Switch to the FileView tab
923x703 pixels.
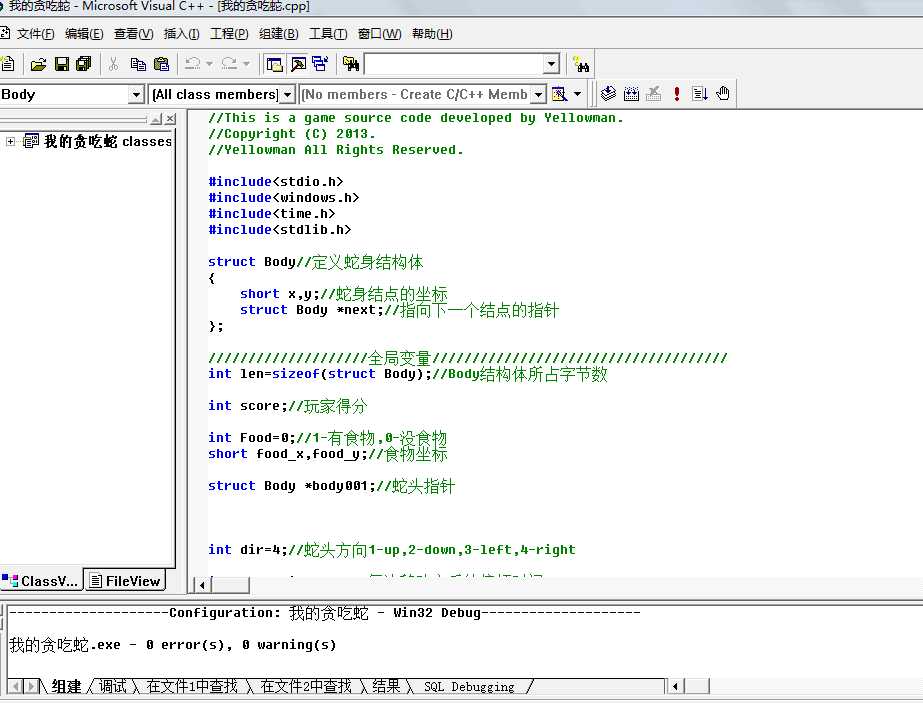125,581
